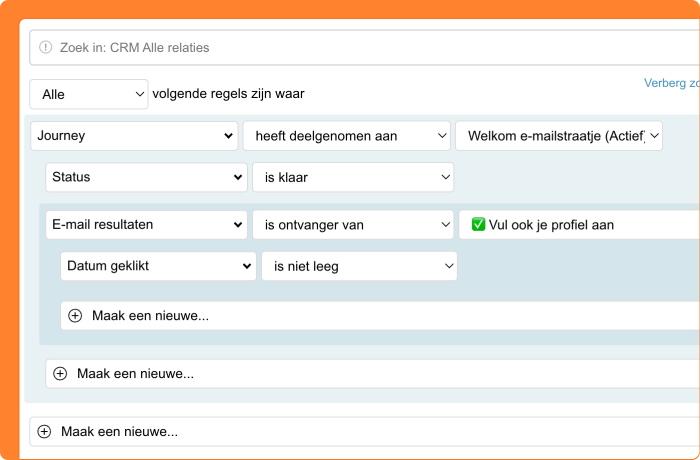Screen dimensions: 700x460
Task: Open the 'is niet leeg' dropdown
Action: click(x=359, y=266)
